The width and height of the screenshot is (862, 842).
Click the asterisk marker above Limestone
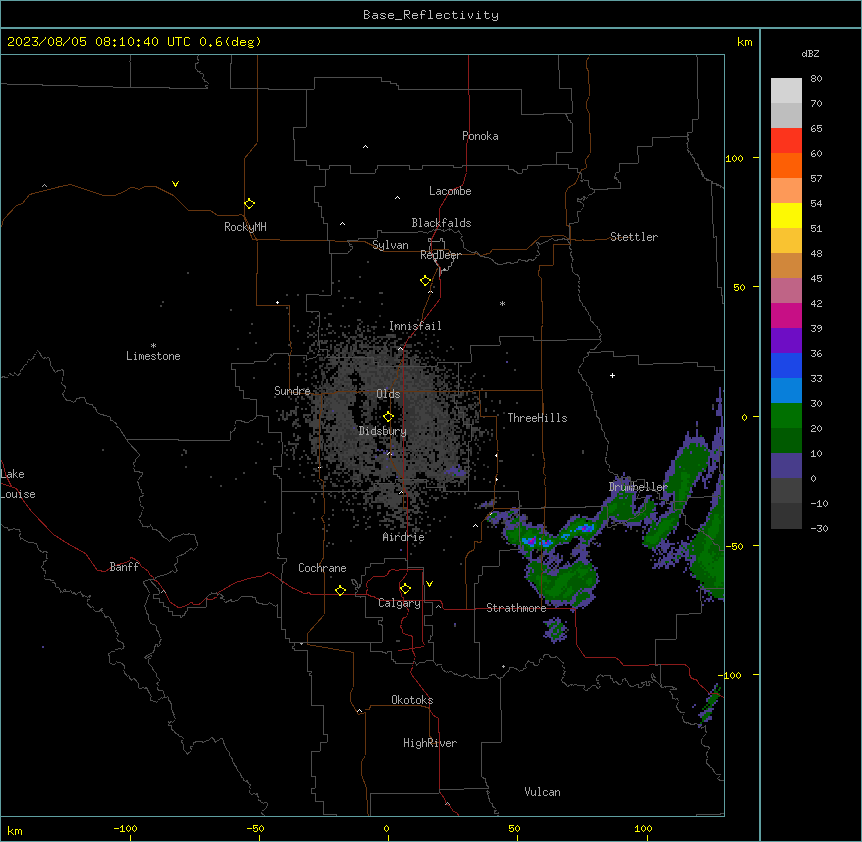[x=153, y=345]
